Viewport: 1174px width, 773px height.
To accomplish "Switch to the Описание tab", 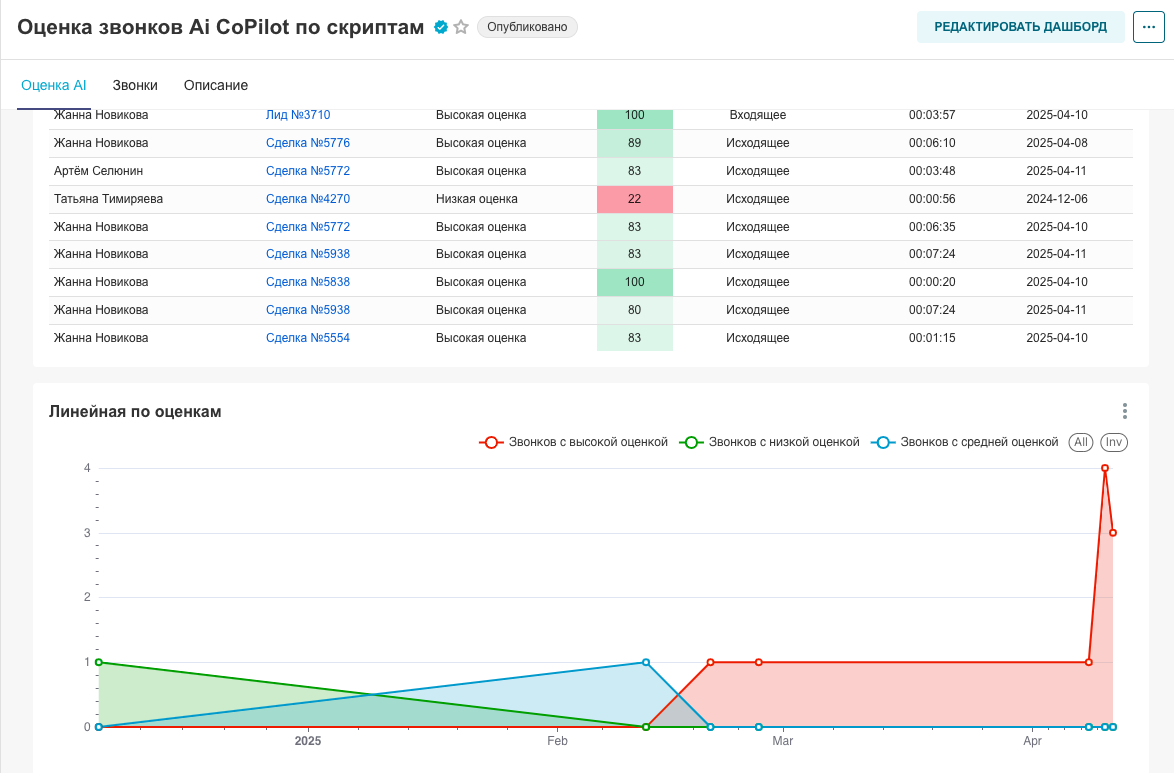I will 215,85.
